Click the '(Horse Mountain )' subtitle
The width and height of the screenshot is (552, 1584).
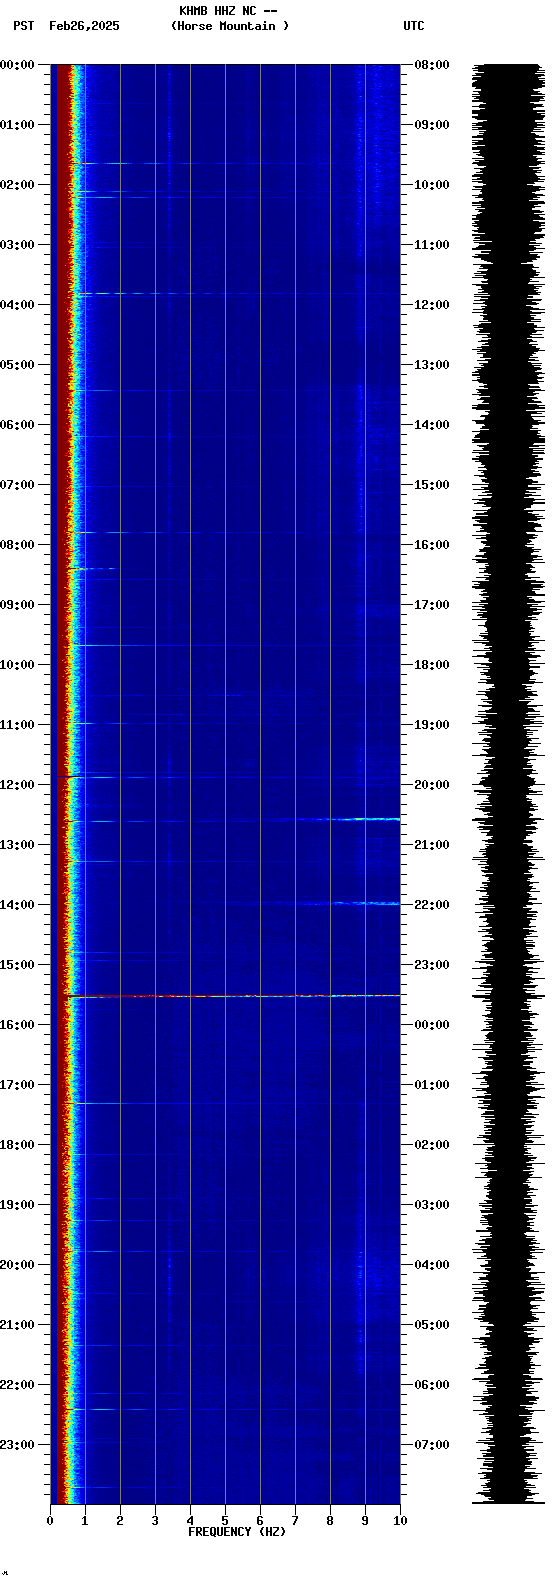230,26
